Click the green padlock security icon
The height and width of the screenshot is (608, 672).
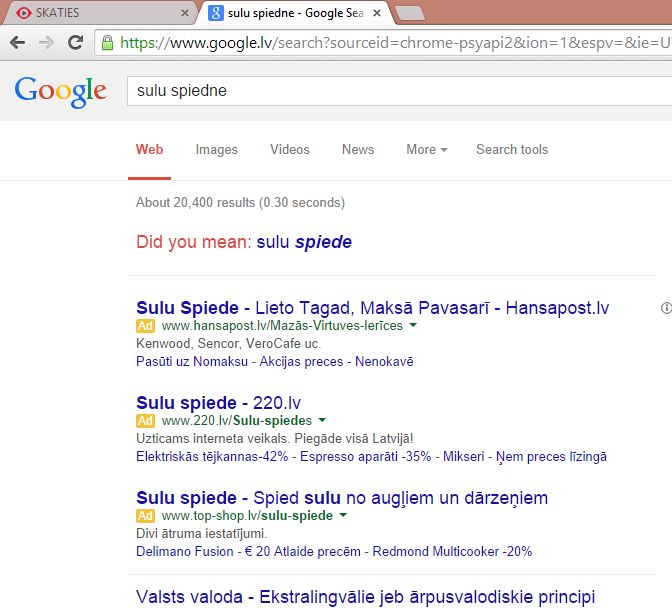click(x=107, y=42)
